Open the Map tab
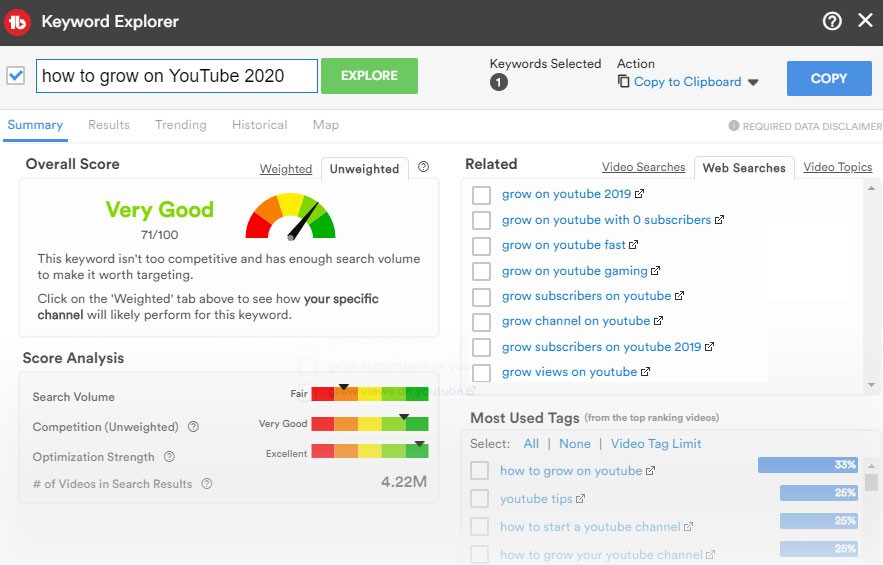883x565 pixels. [x=326, y=125]
